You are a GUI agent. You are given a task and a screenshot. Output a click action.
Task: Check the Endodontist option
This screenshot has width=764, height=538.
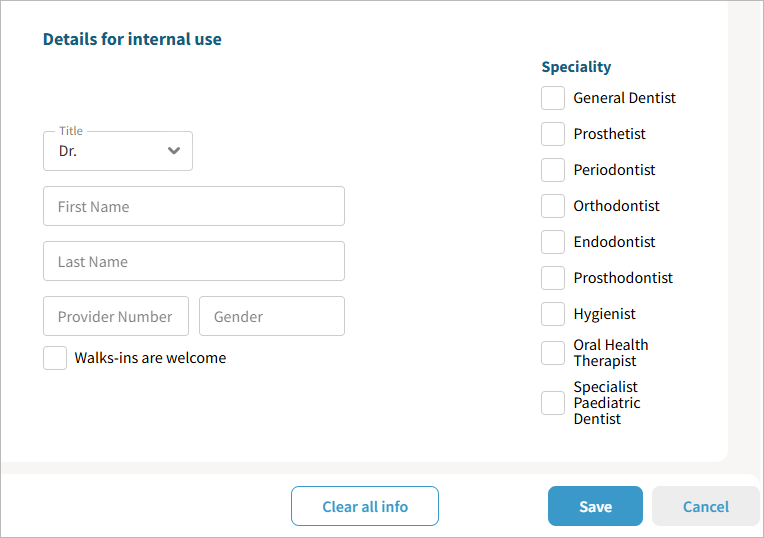[553, 242]
